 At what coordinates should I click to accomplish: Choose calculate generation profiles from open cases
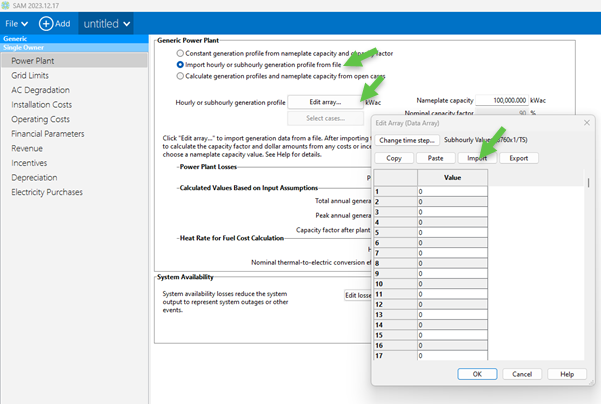coord(180,75)
